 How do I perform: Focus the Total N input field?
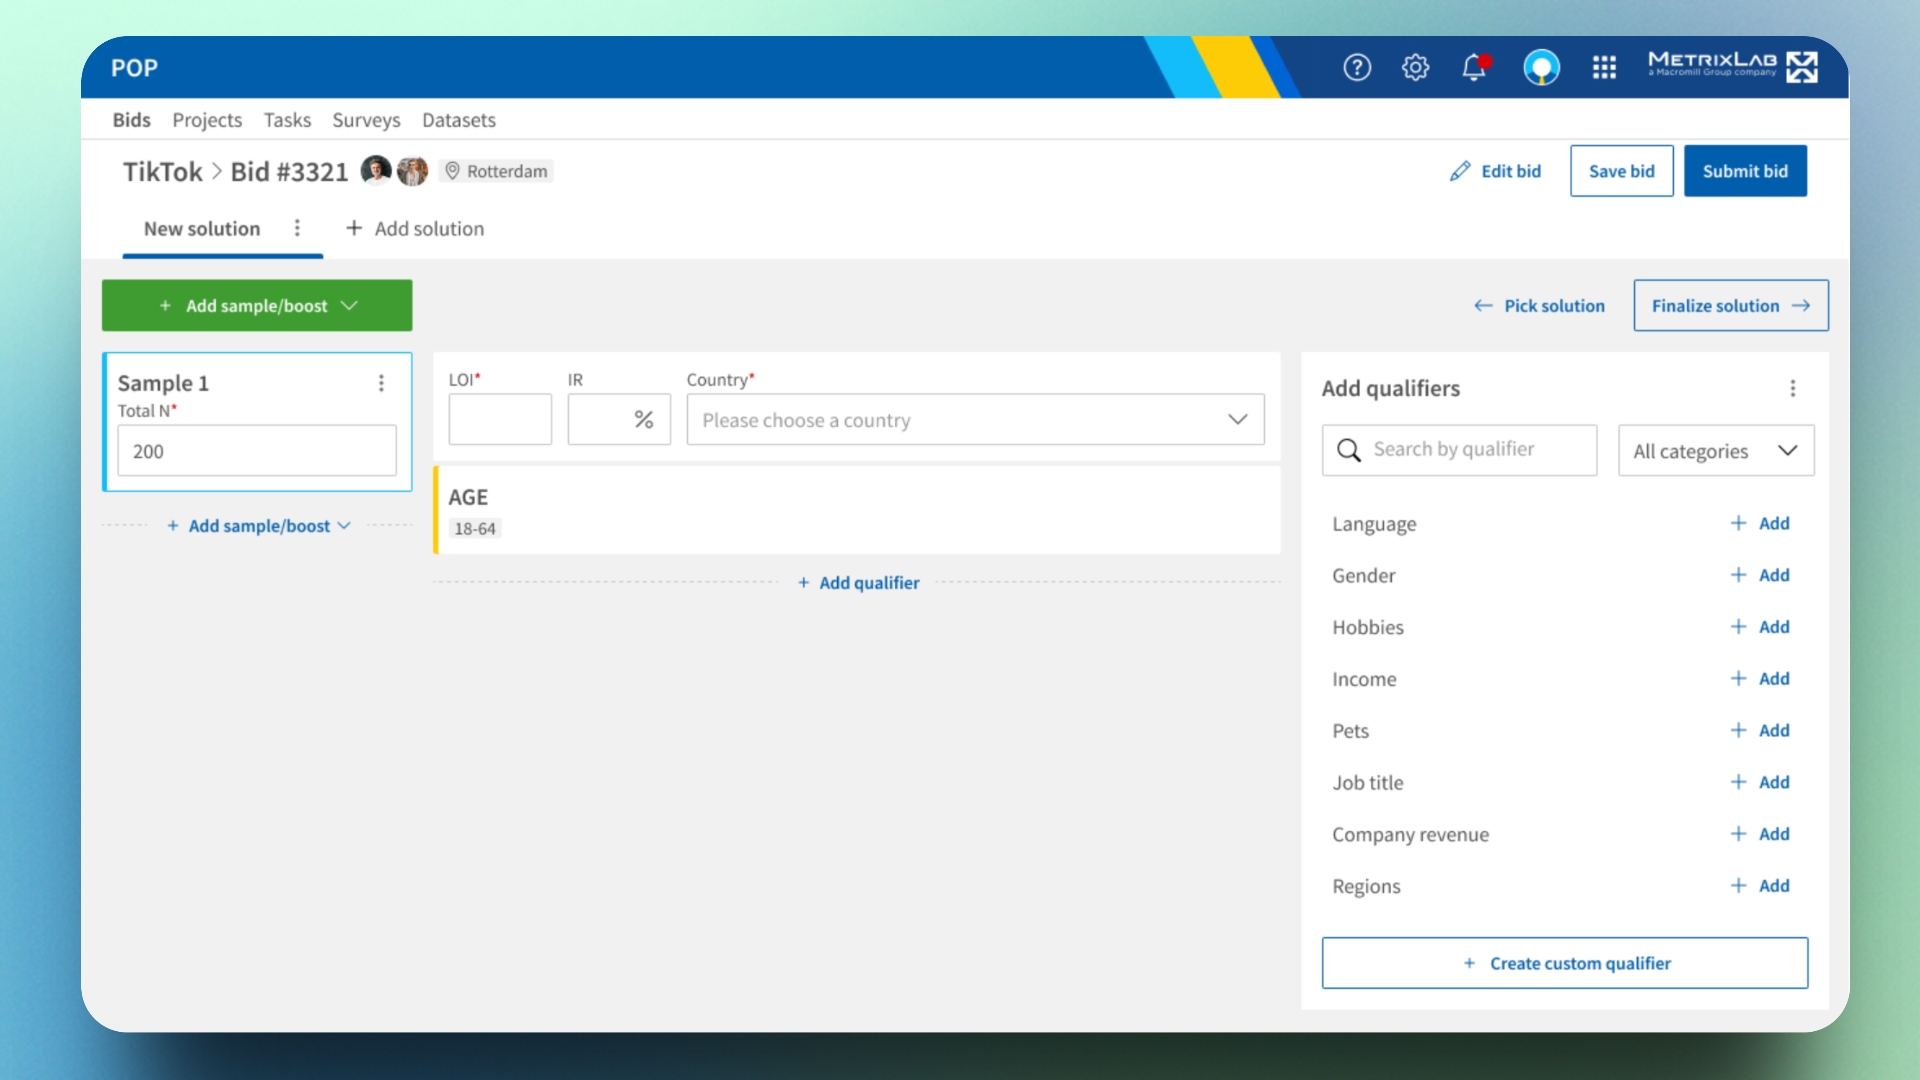(x=257, y=451)
